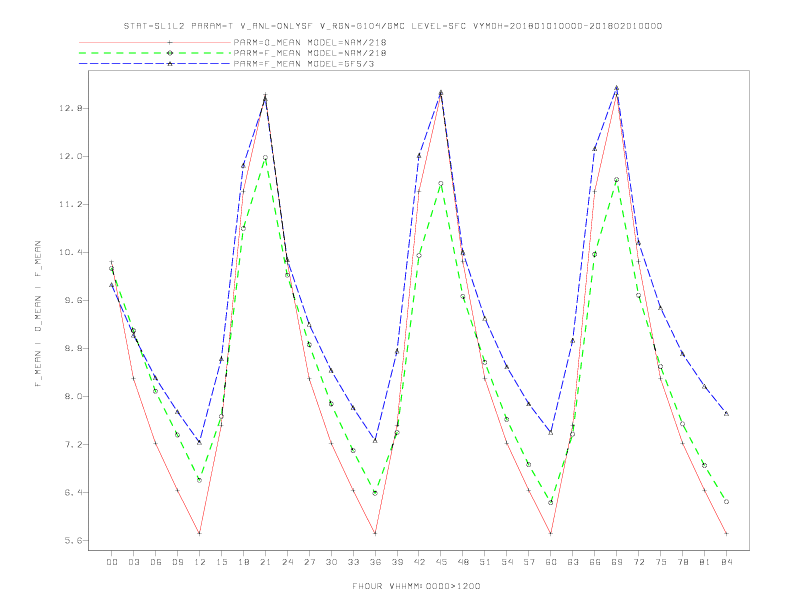Select green legend label PARM=F_MEAN MODEL=NAM/218
This screenshot has width=792, height=612.
click(x=310, y=53)
